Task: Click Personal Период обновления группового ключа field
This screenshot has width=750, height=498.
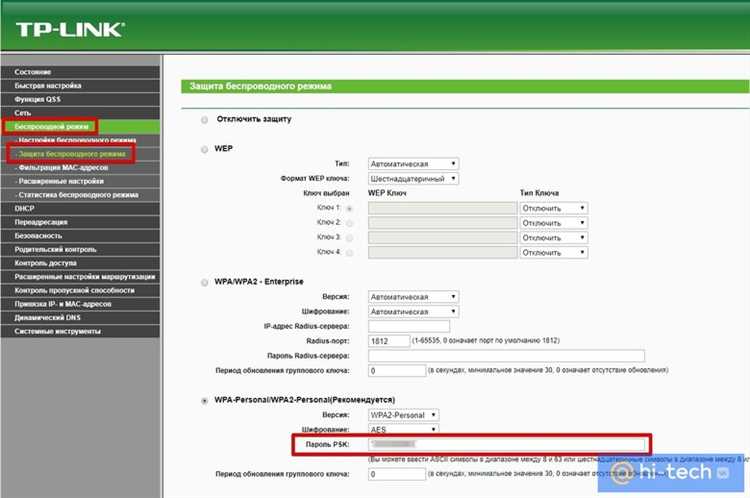Action: [397, 474]
